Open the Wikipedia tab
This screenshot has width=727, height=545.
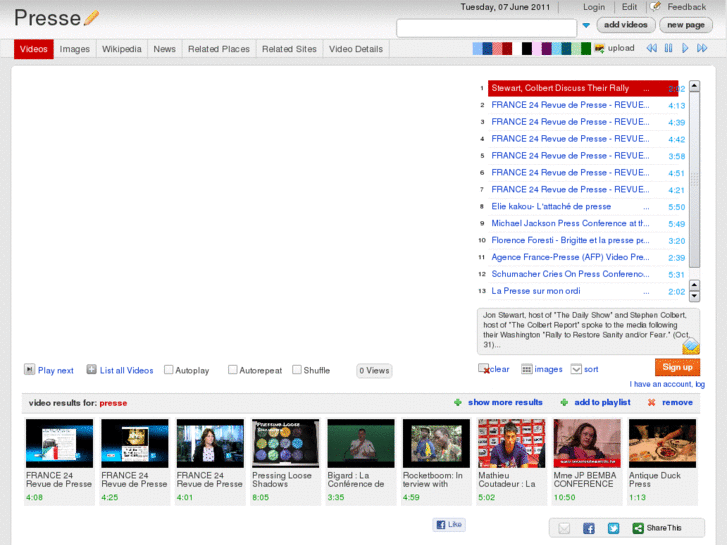click(x=121, y=49)
